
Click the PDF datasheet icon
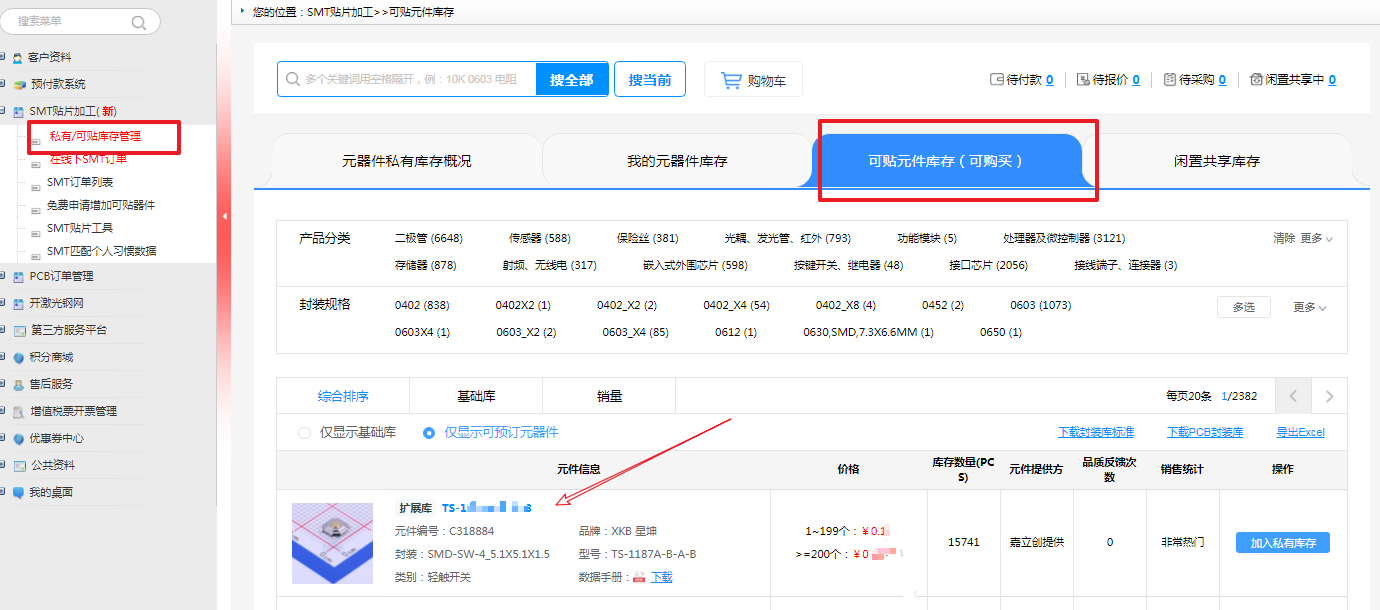tap(639, 577)
